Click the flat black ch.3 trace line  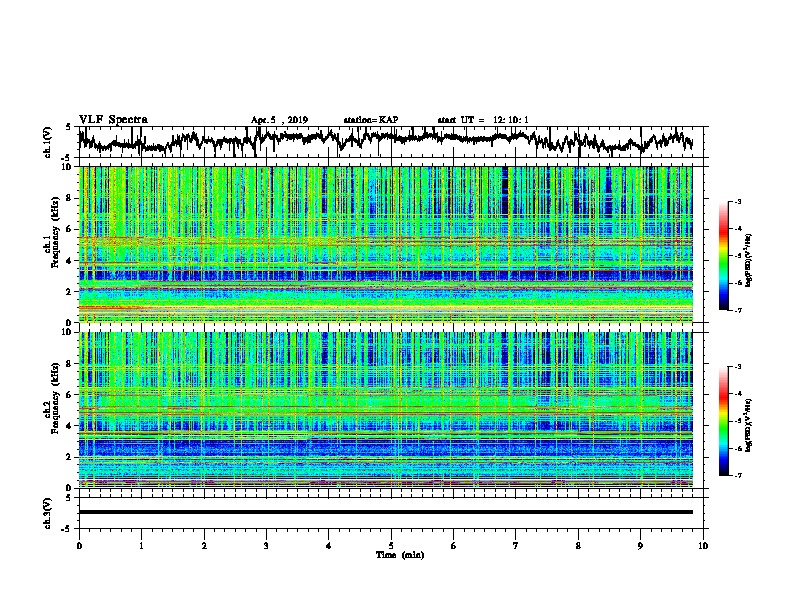tap(385, 512)
